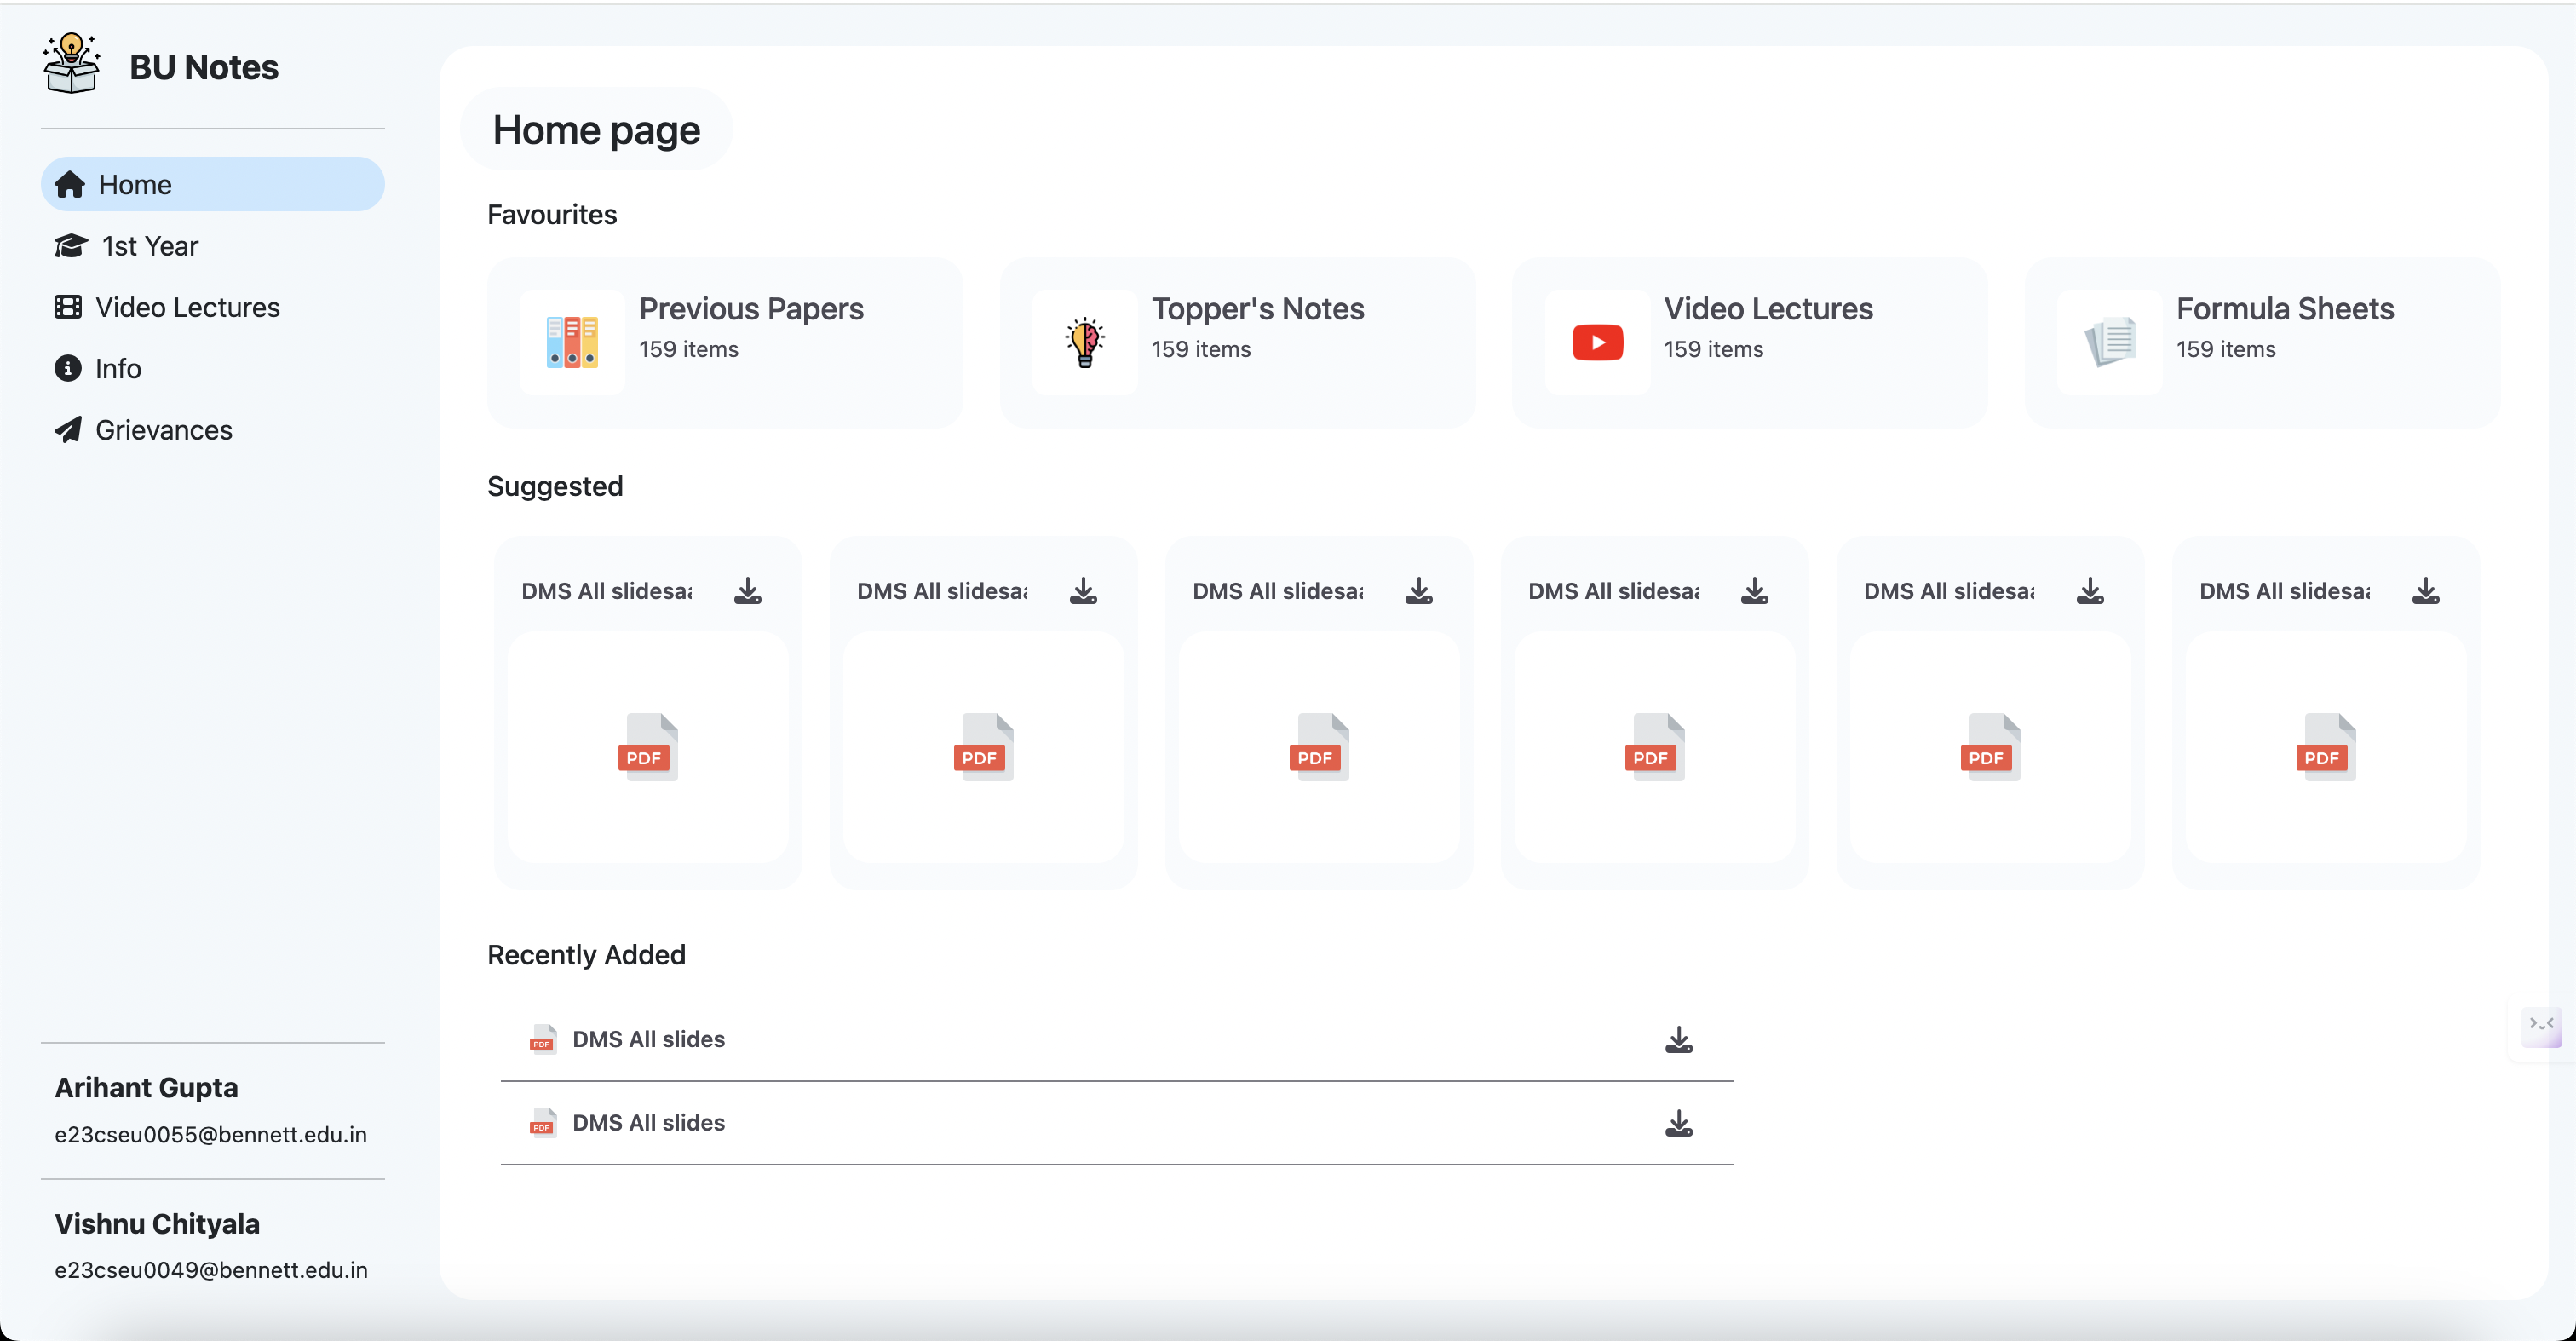The width and height of the screenshot is (2576, 1341).
Task: Download second Recently Added DMS All slides
Action: coord(1678,1124)
